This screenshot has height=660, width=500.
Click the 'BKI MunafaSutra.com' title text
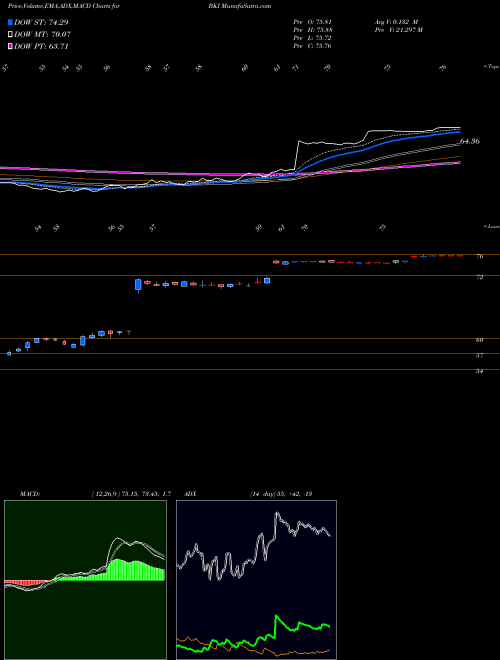(x=239, y=6)
